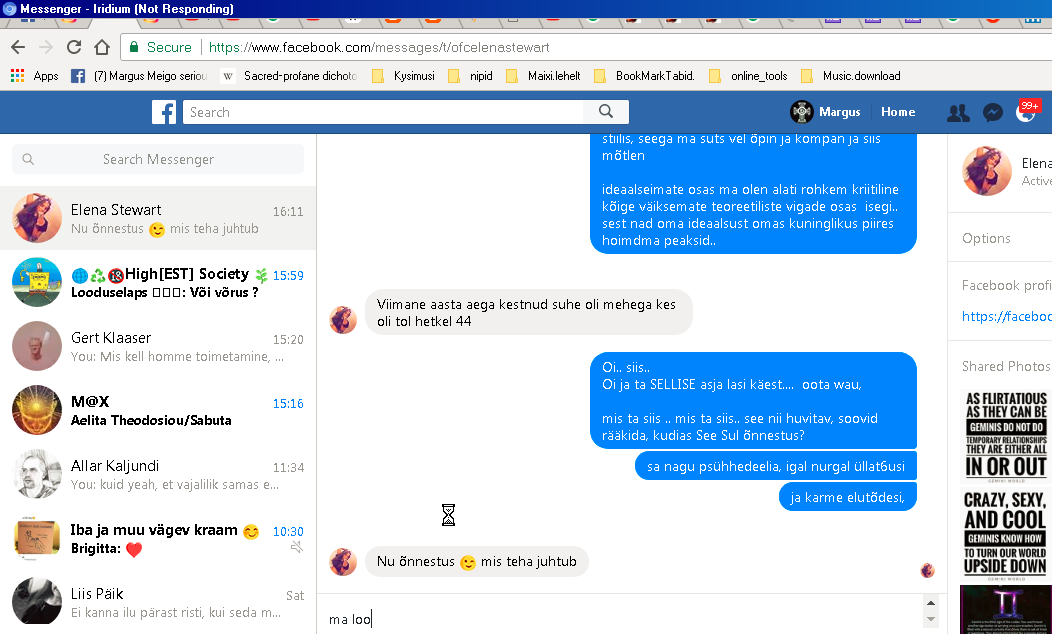Click the magnifier icon in Search Messenger

[28, 159]
